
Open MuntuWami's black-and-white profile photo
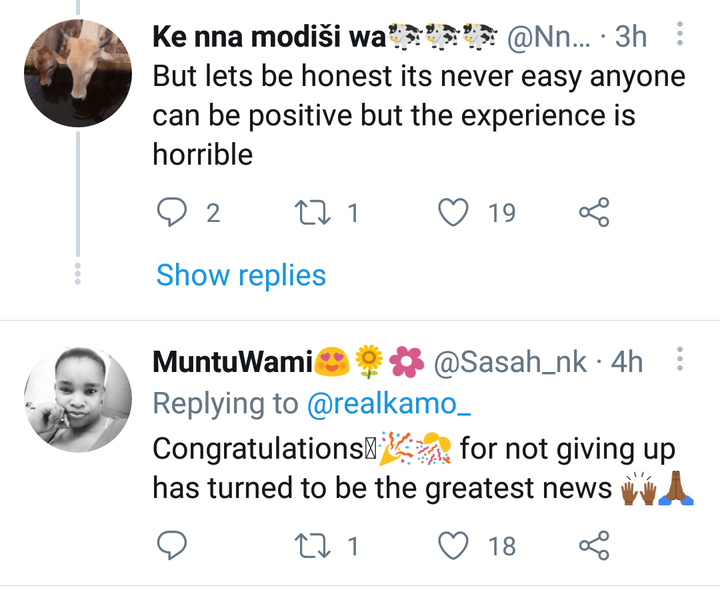coord(78,399)
